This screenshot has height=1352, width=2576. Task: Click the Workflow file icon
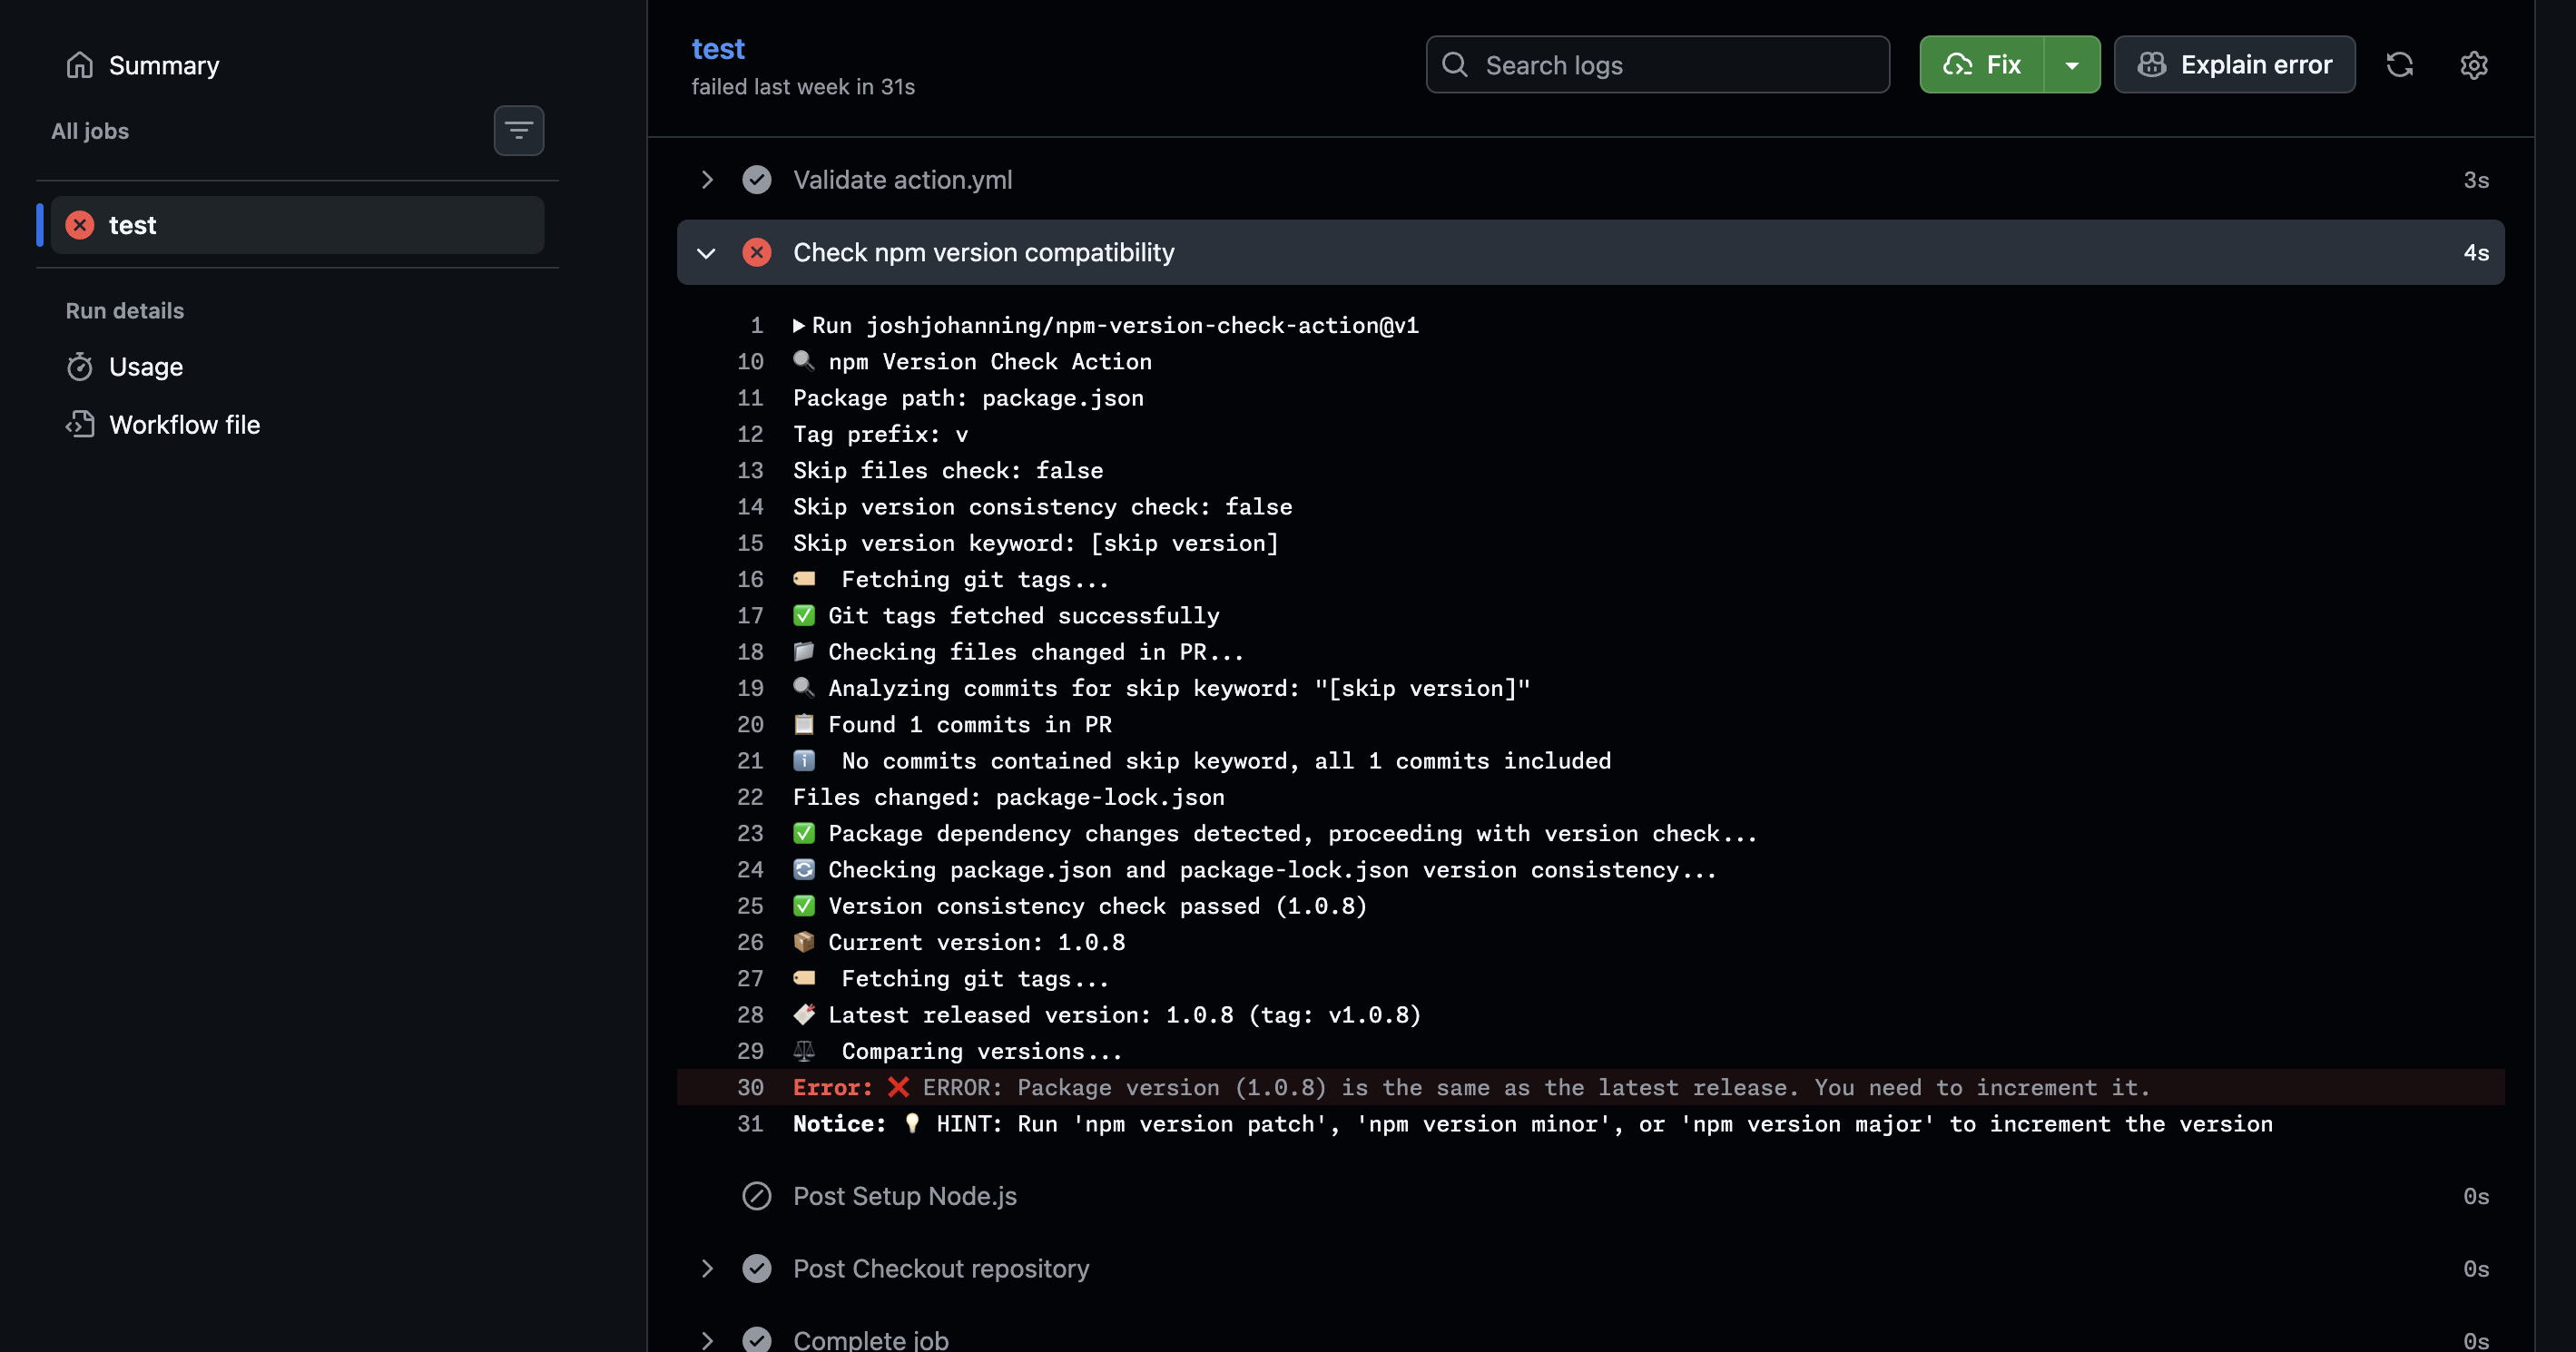[x=80, y=425]
